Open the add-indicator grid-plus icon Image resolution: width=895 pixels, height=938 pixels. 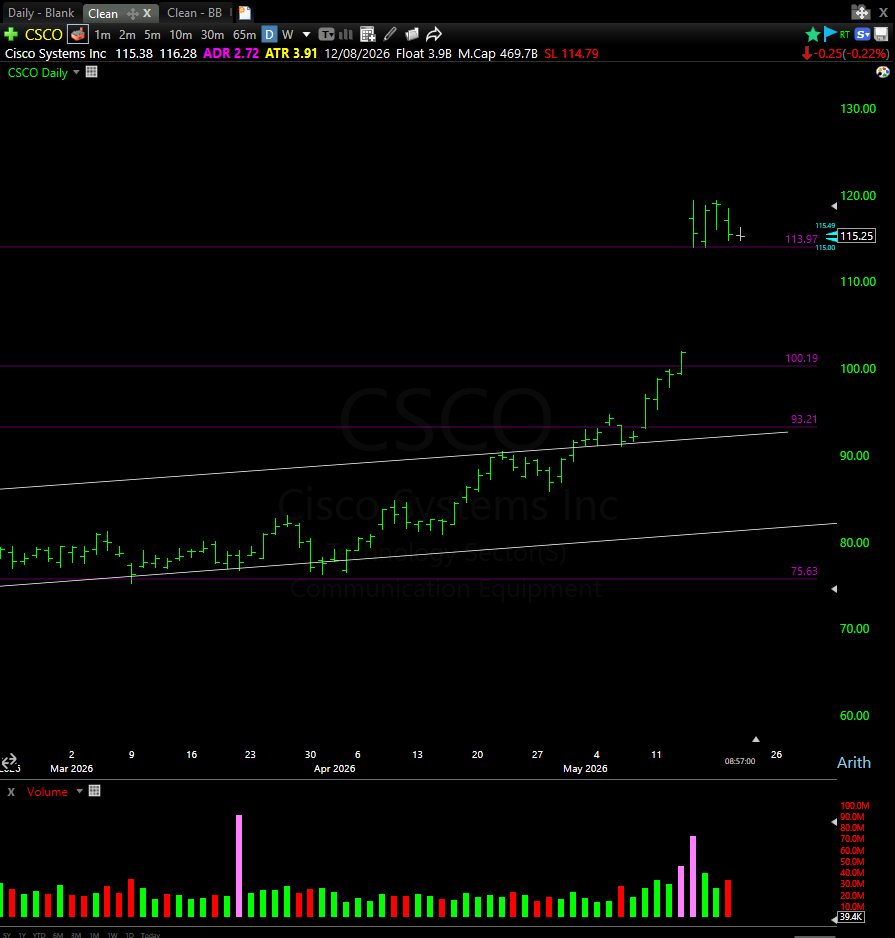(368, 34)
